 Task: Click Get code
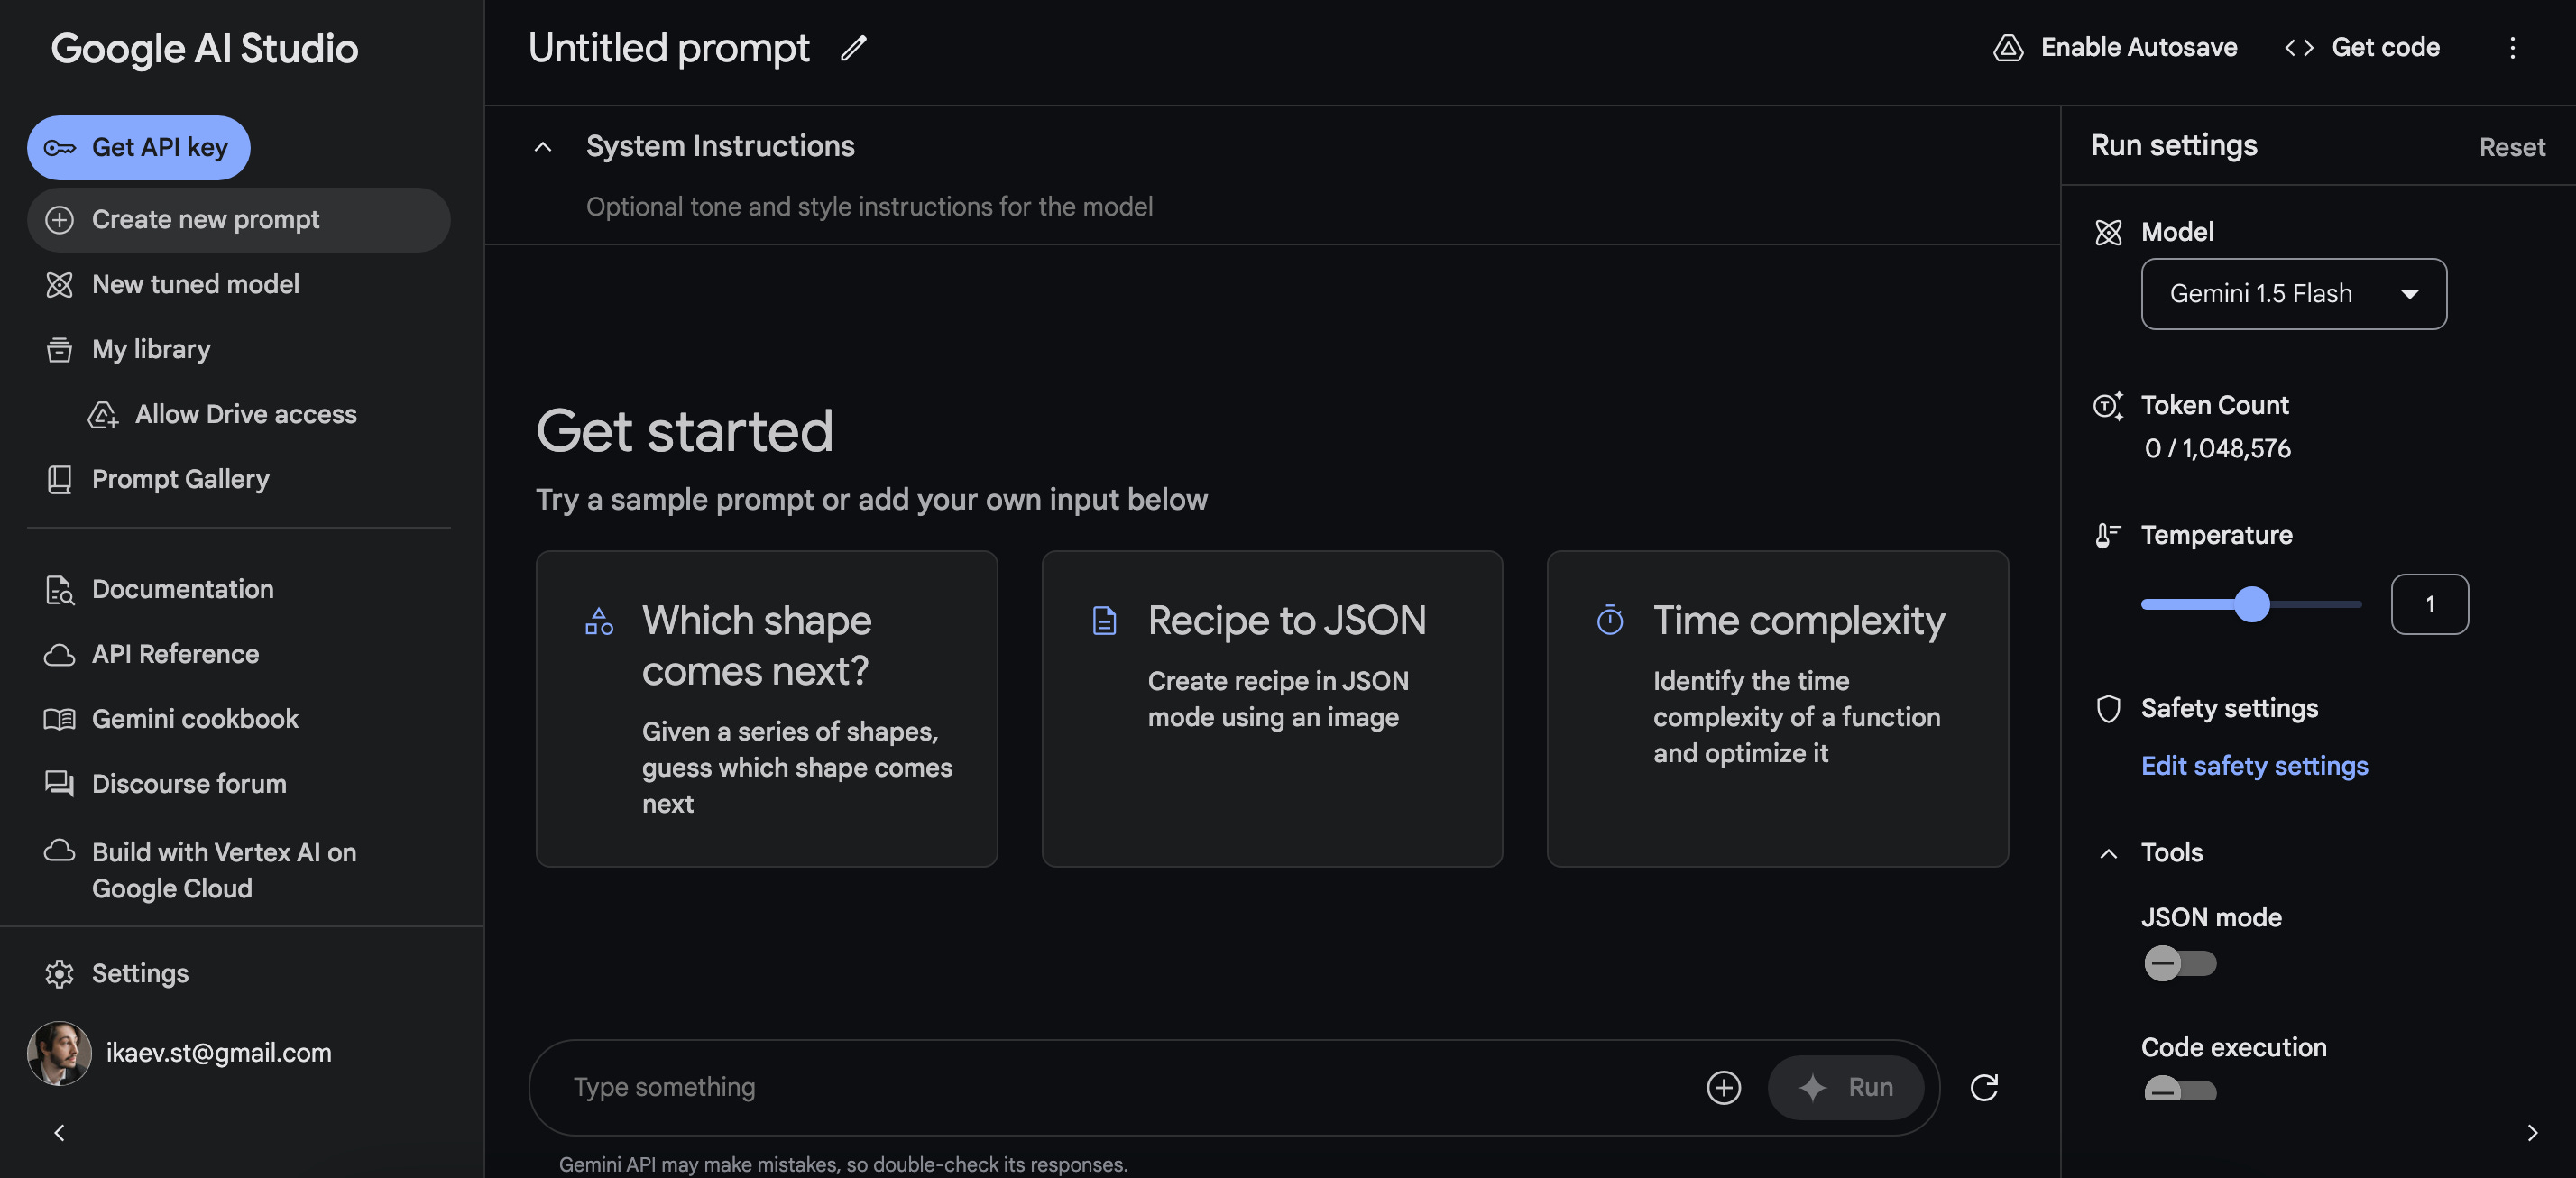(x=2362, y=48)
